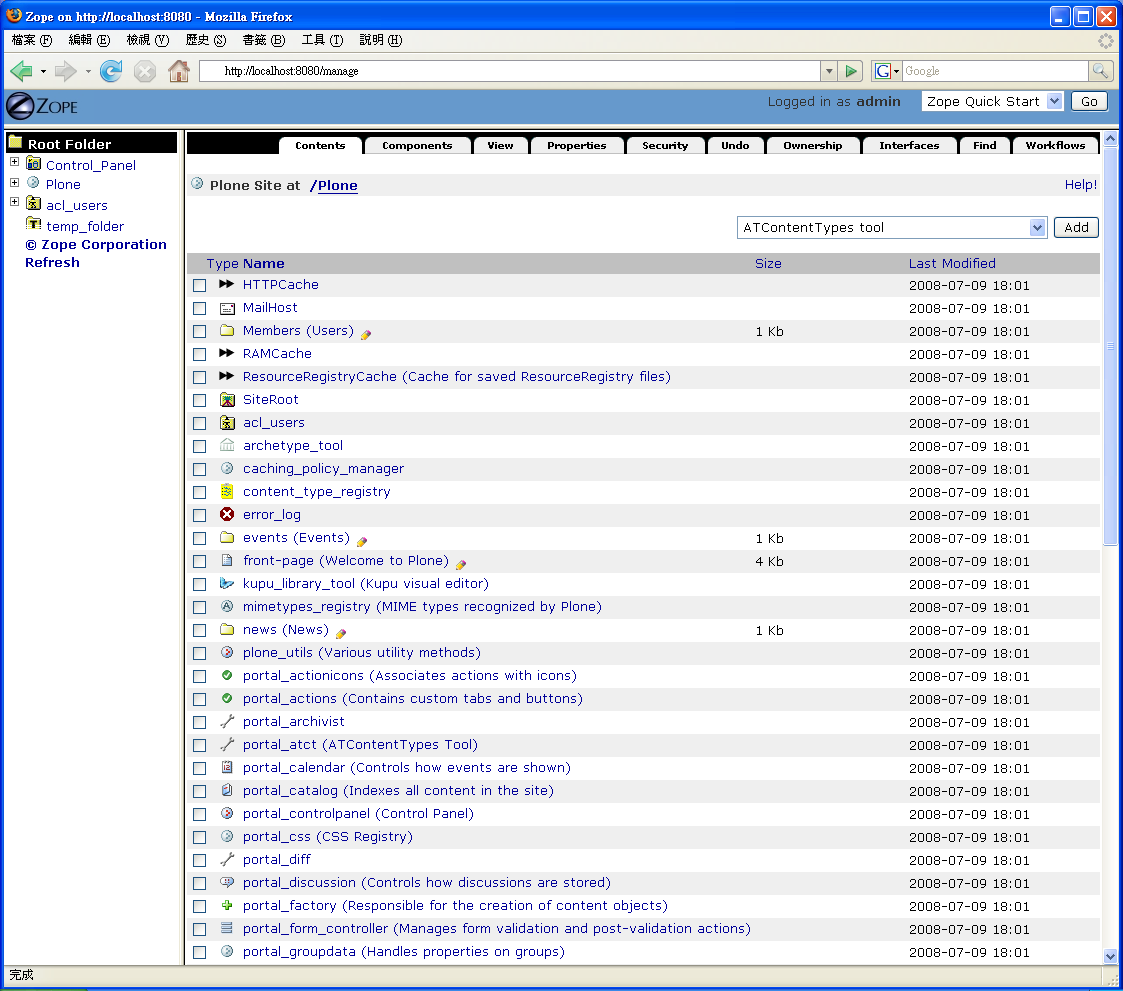This screenshot has height=991, width=1123.
Task: Click the Add button
Action: pos(1076,228)
